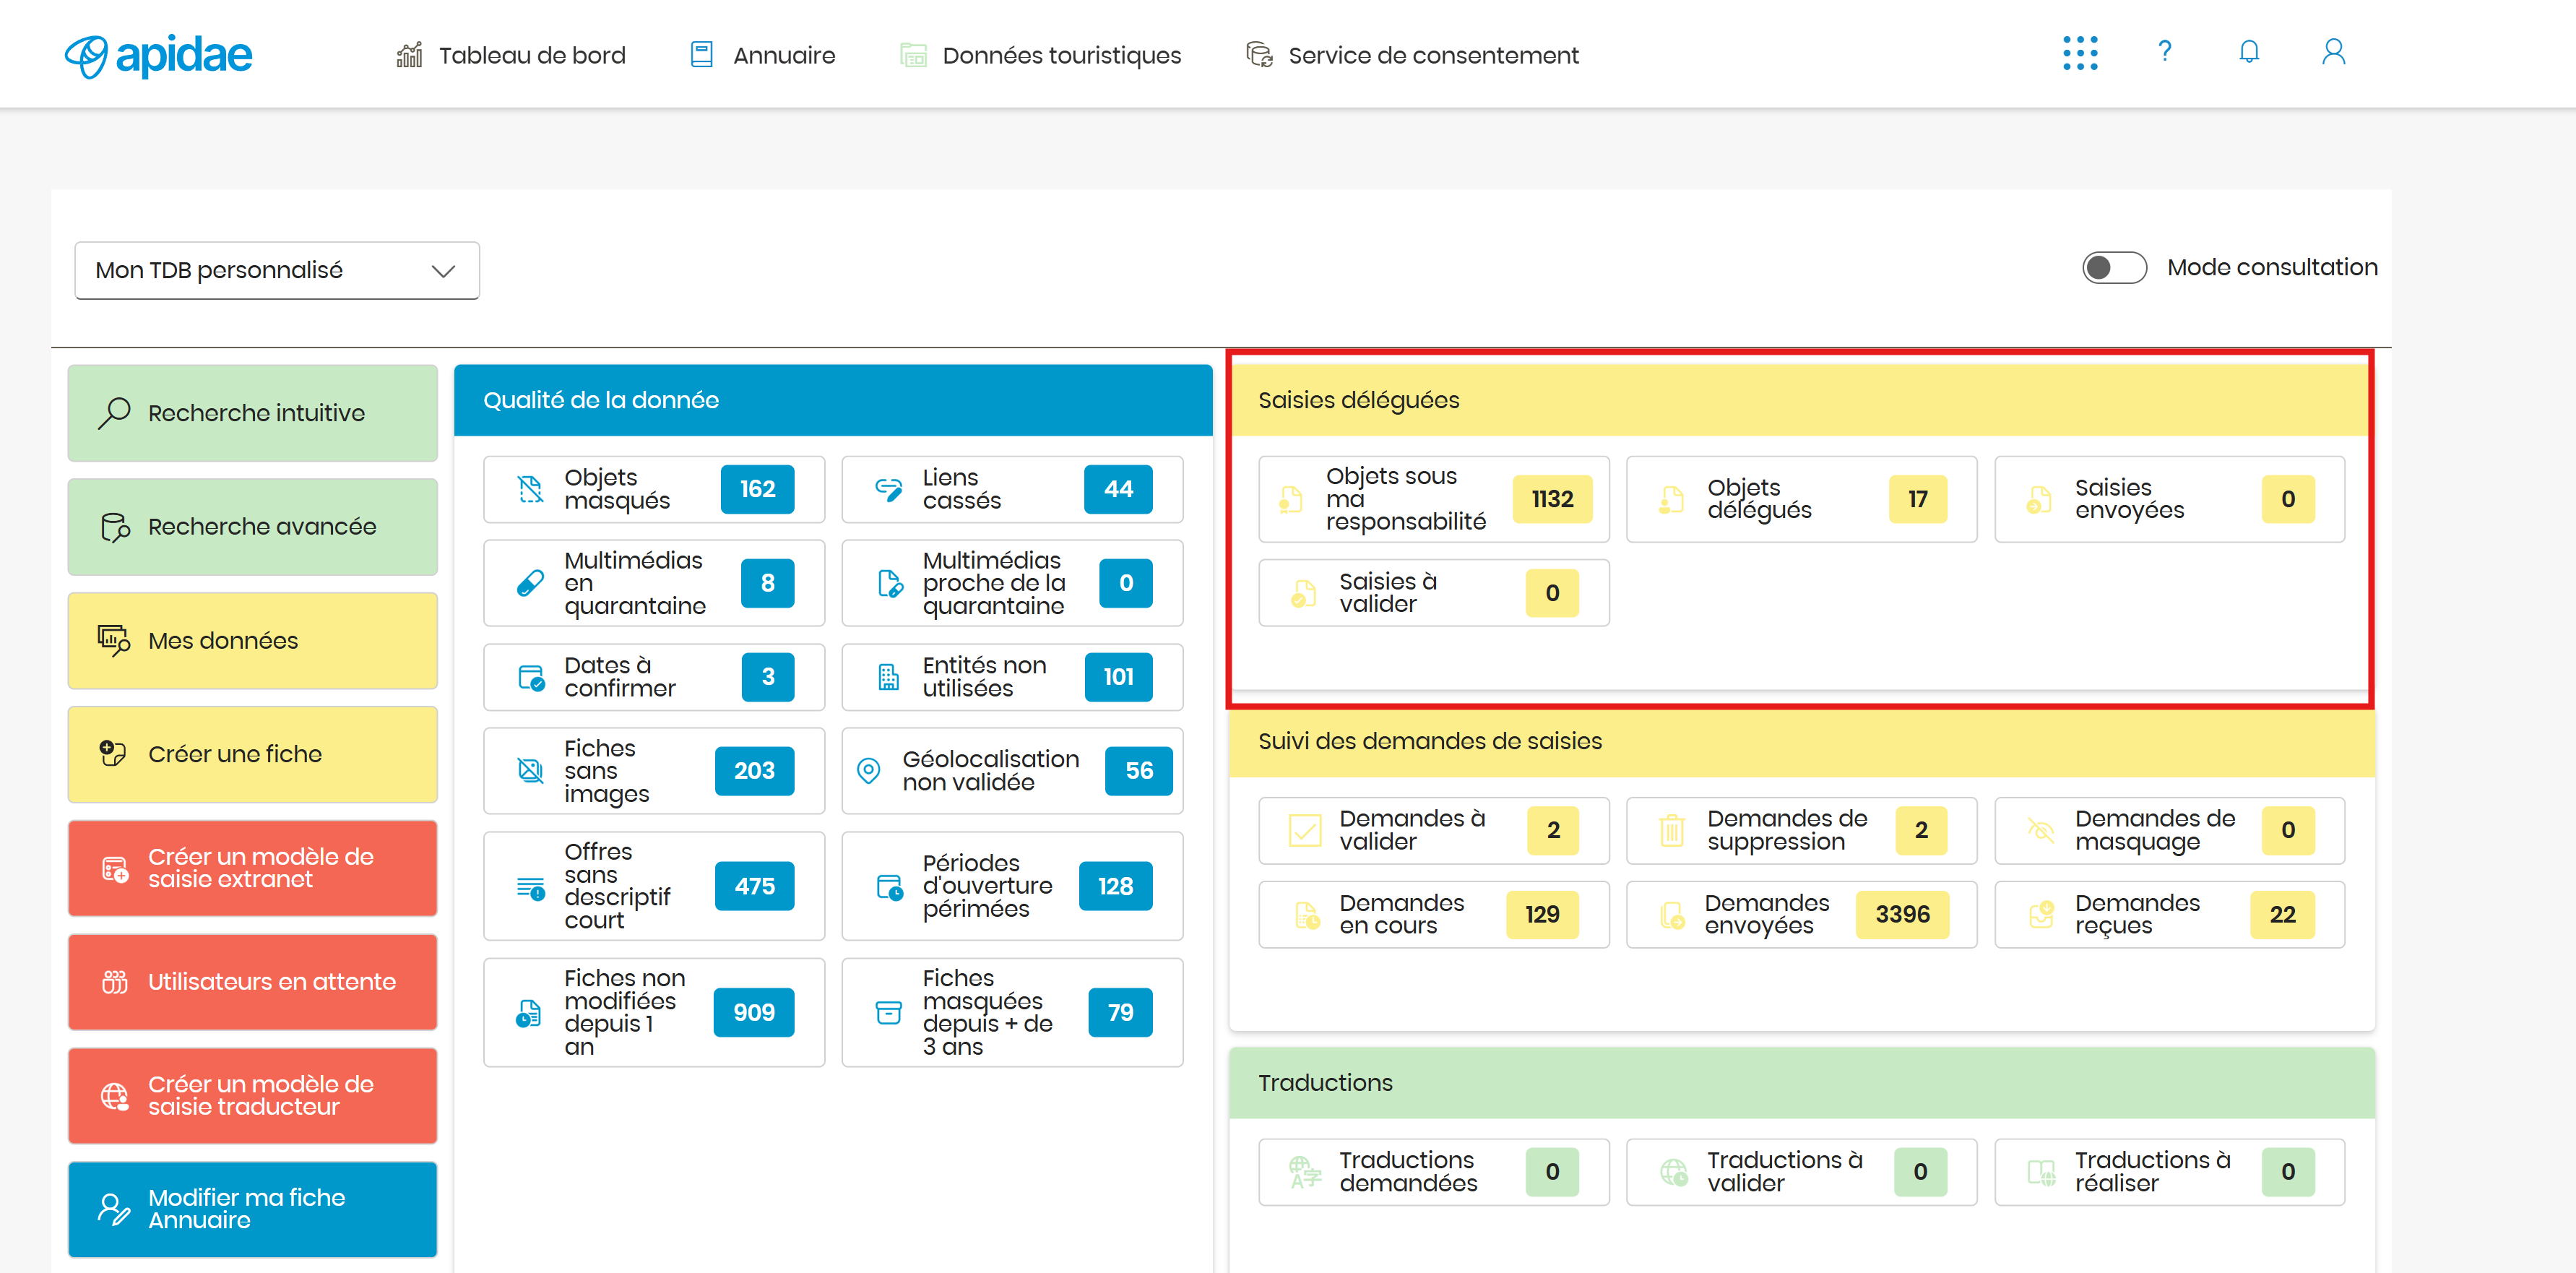Screen dimensions: 2576x1273
Task: Click the Mes données button
Action: (x=253, y=640)
